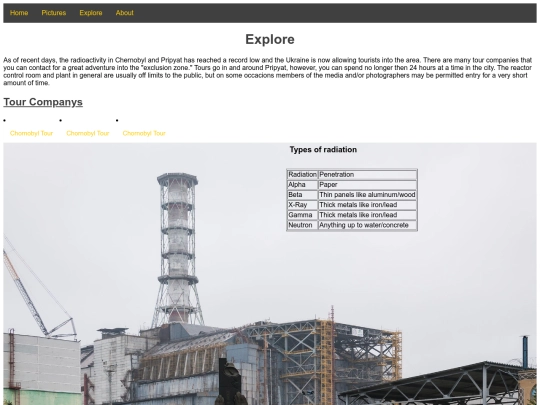540x405 pixels.
Task: Click the middle Chernobyl Tour link
Action: (x=87, y=133)
